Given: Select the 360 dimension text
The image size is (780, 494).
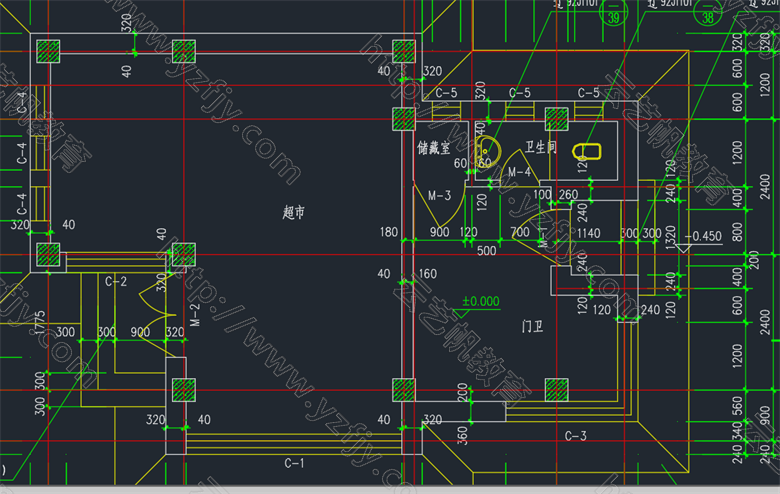Looking at the screenshot, I should [463, 436].
